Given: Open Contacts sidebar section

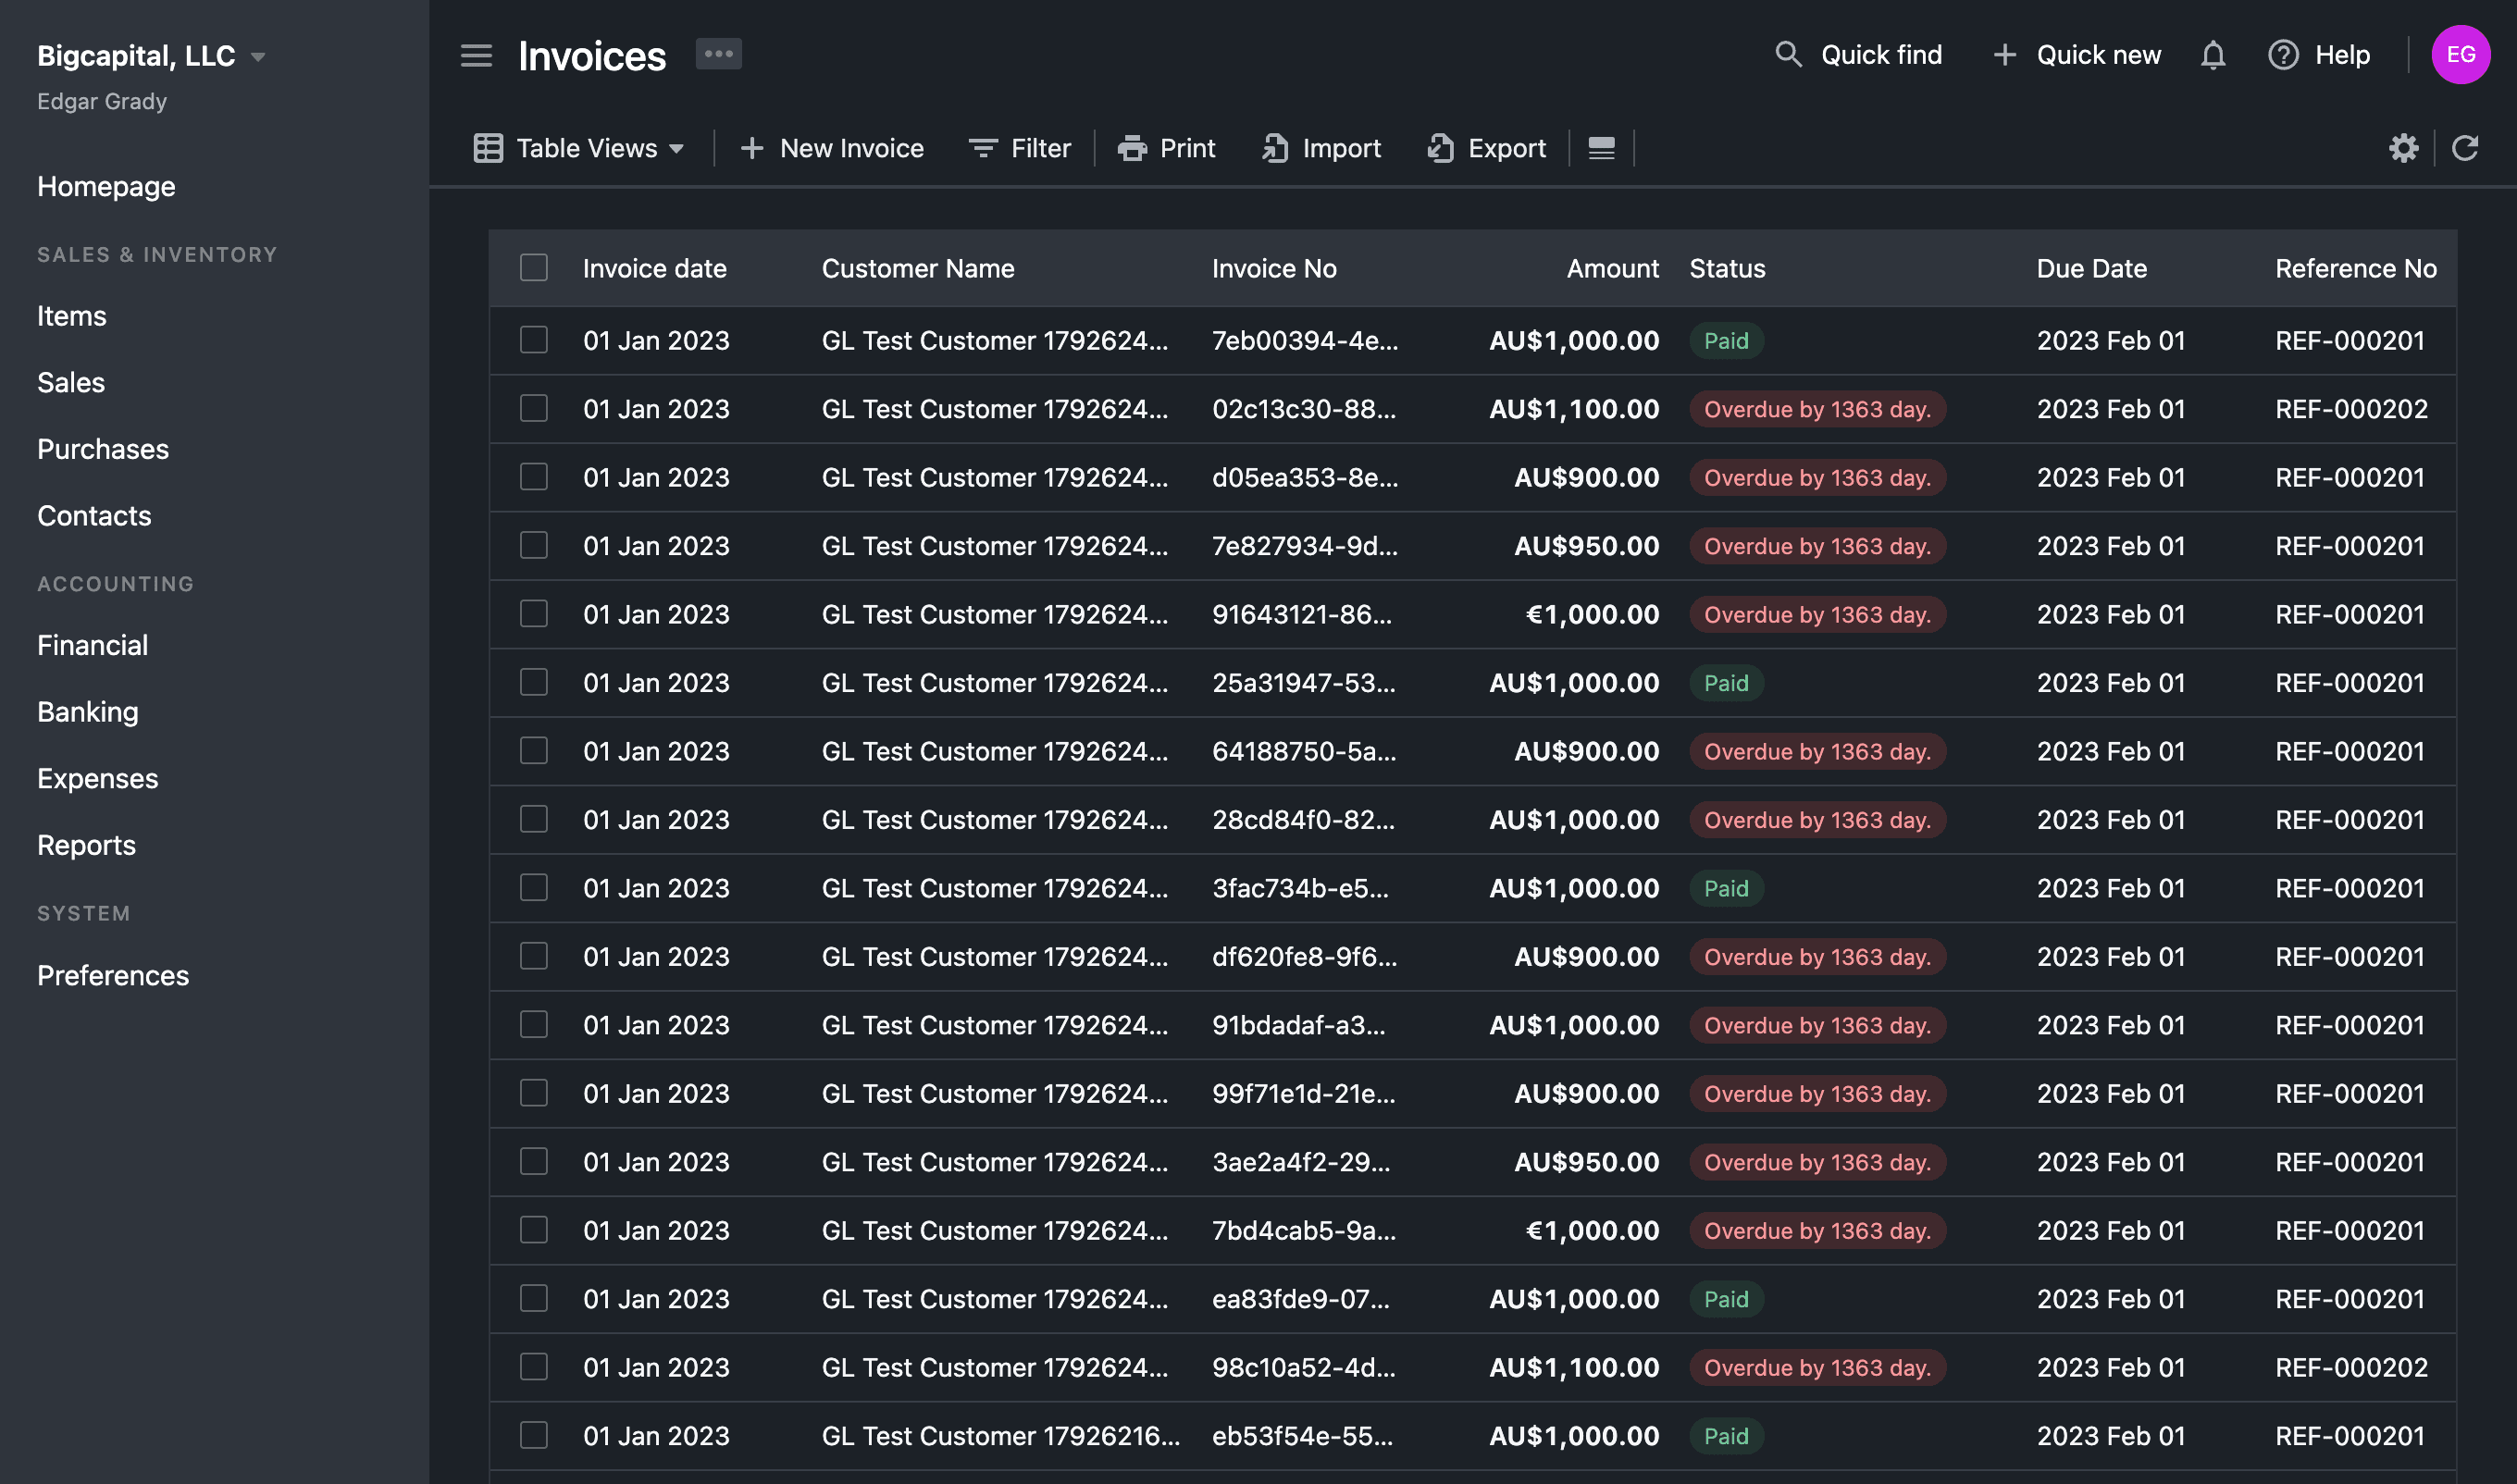Looking at the screenshot, I should pos(94,516).
